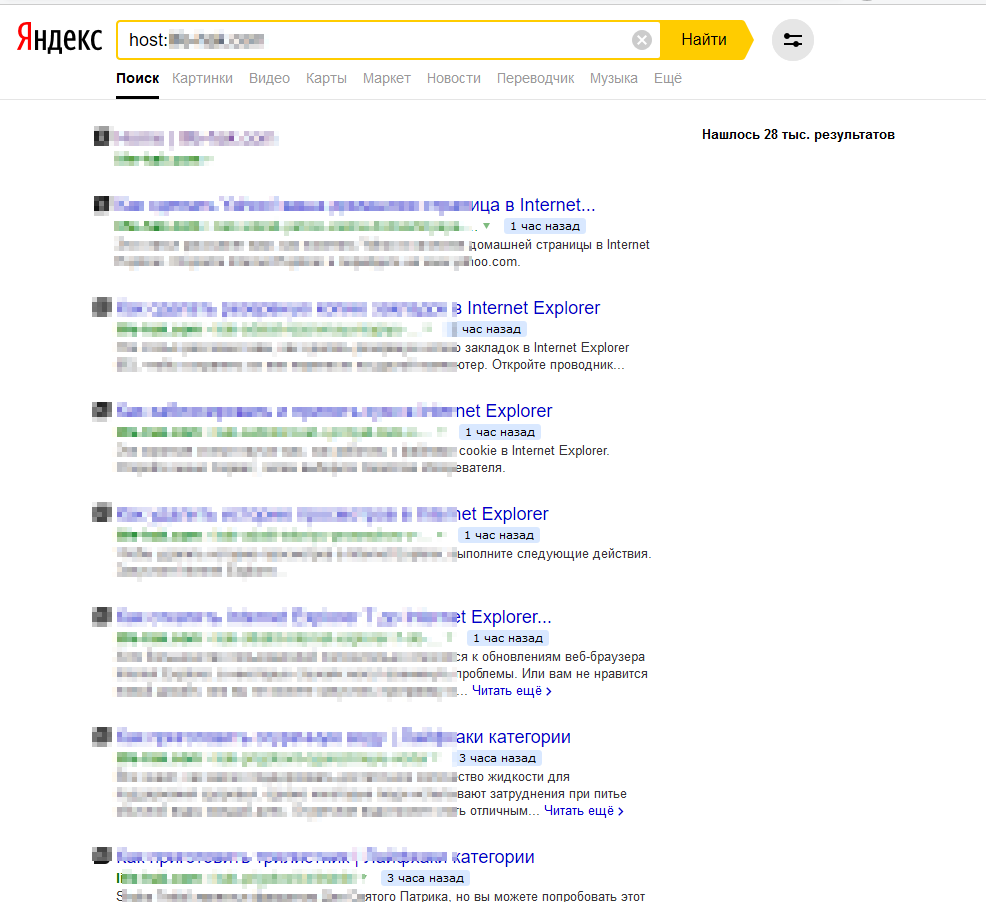986x902 pixels.
Task: Click the '3 часа назад' badge on the last result
Action: pyautogui.click(x=425, y=878)
